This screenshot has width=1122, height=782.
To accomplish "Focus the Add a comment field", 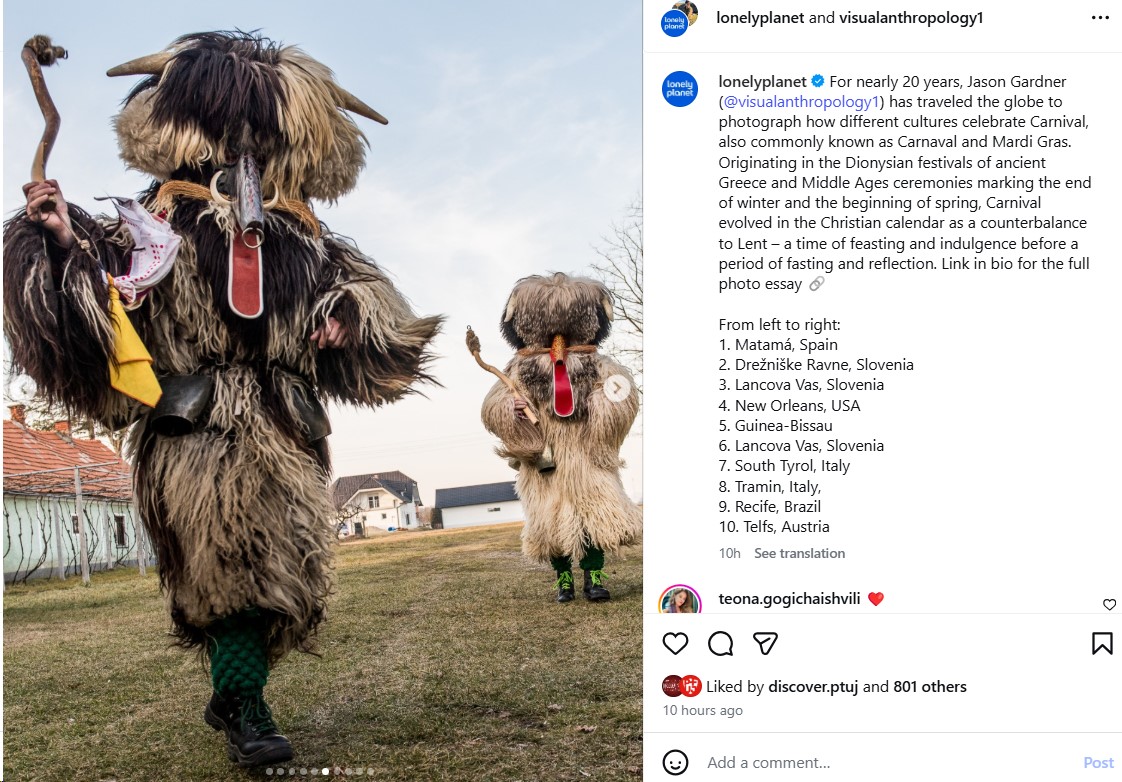I will pos(887,763).
